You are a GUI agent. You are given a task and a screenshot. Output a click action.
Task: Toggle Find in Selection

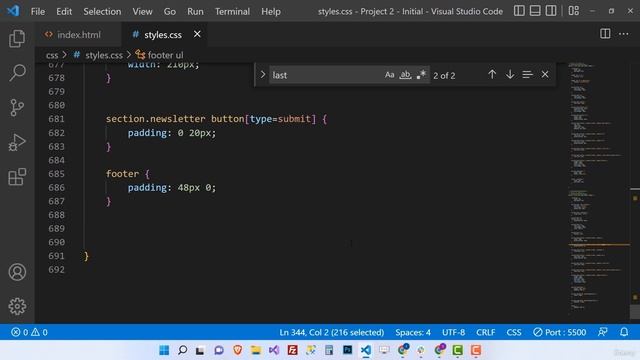[x=527, y=75]
